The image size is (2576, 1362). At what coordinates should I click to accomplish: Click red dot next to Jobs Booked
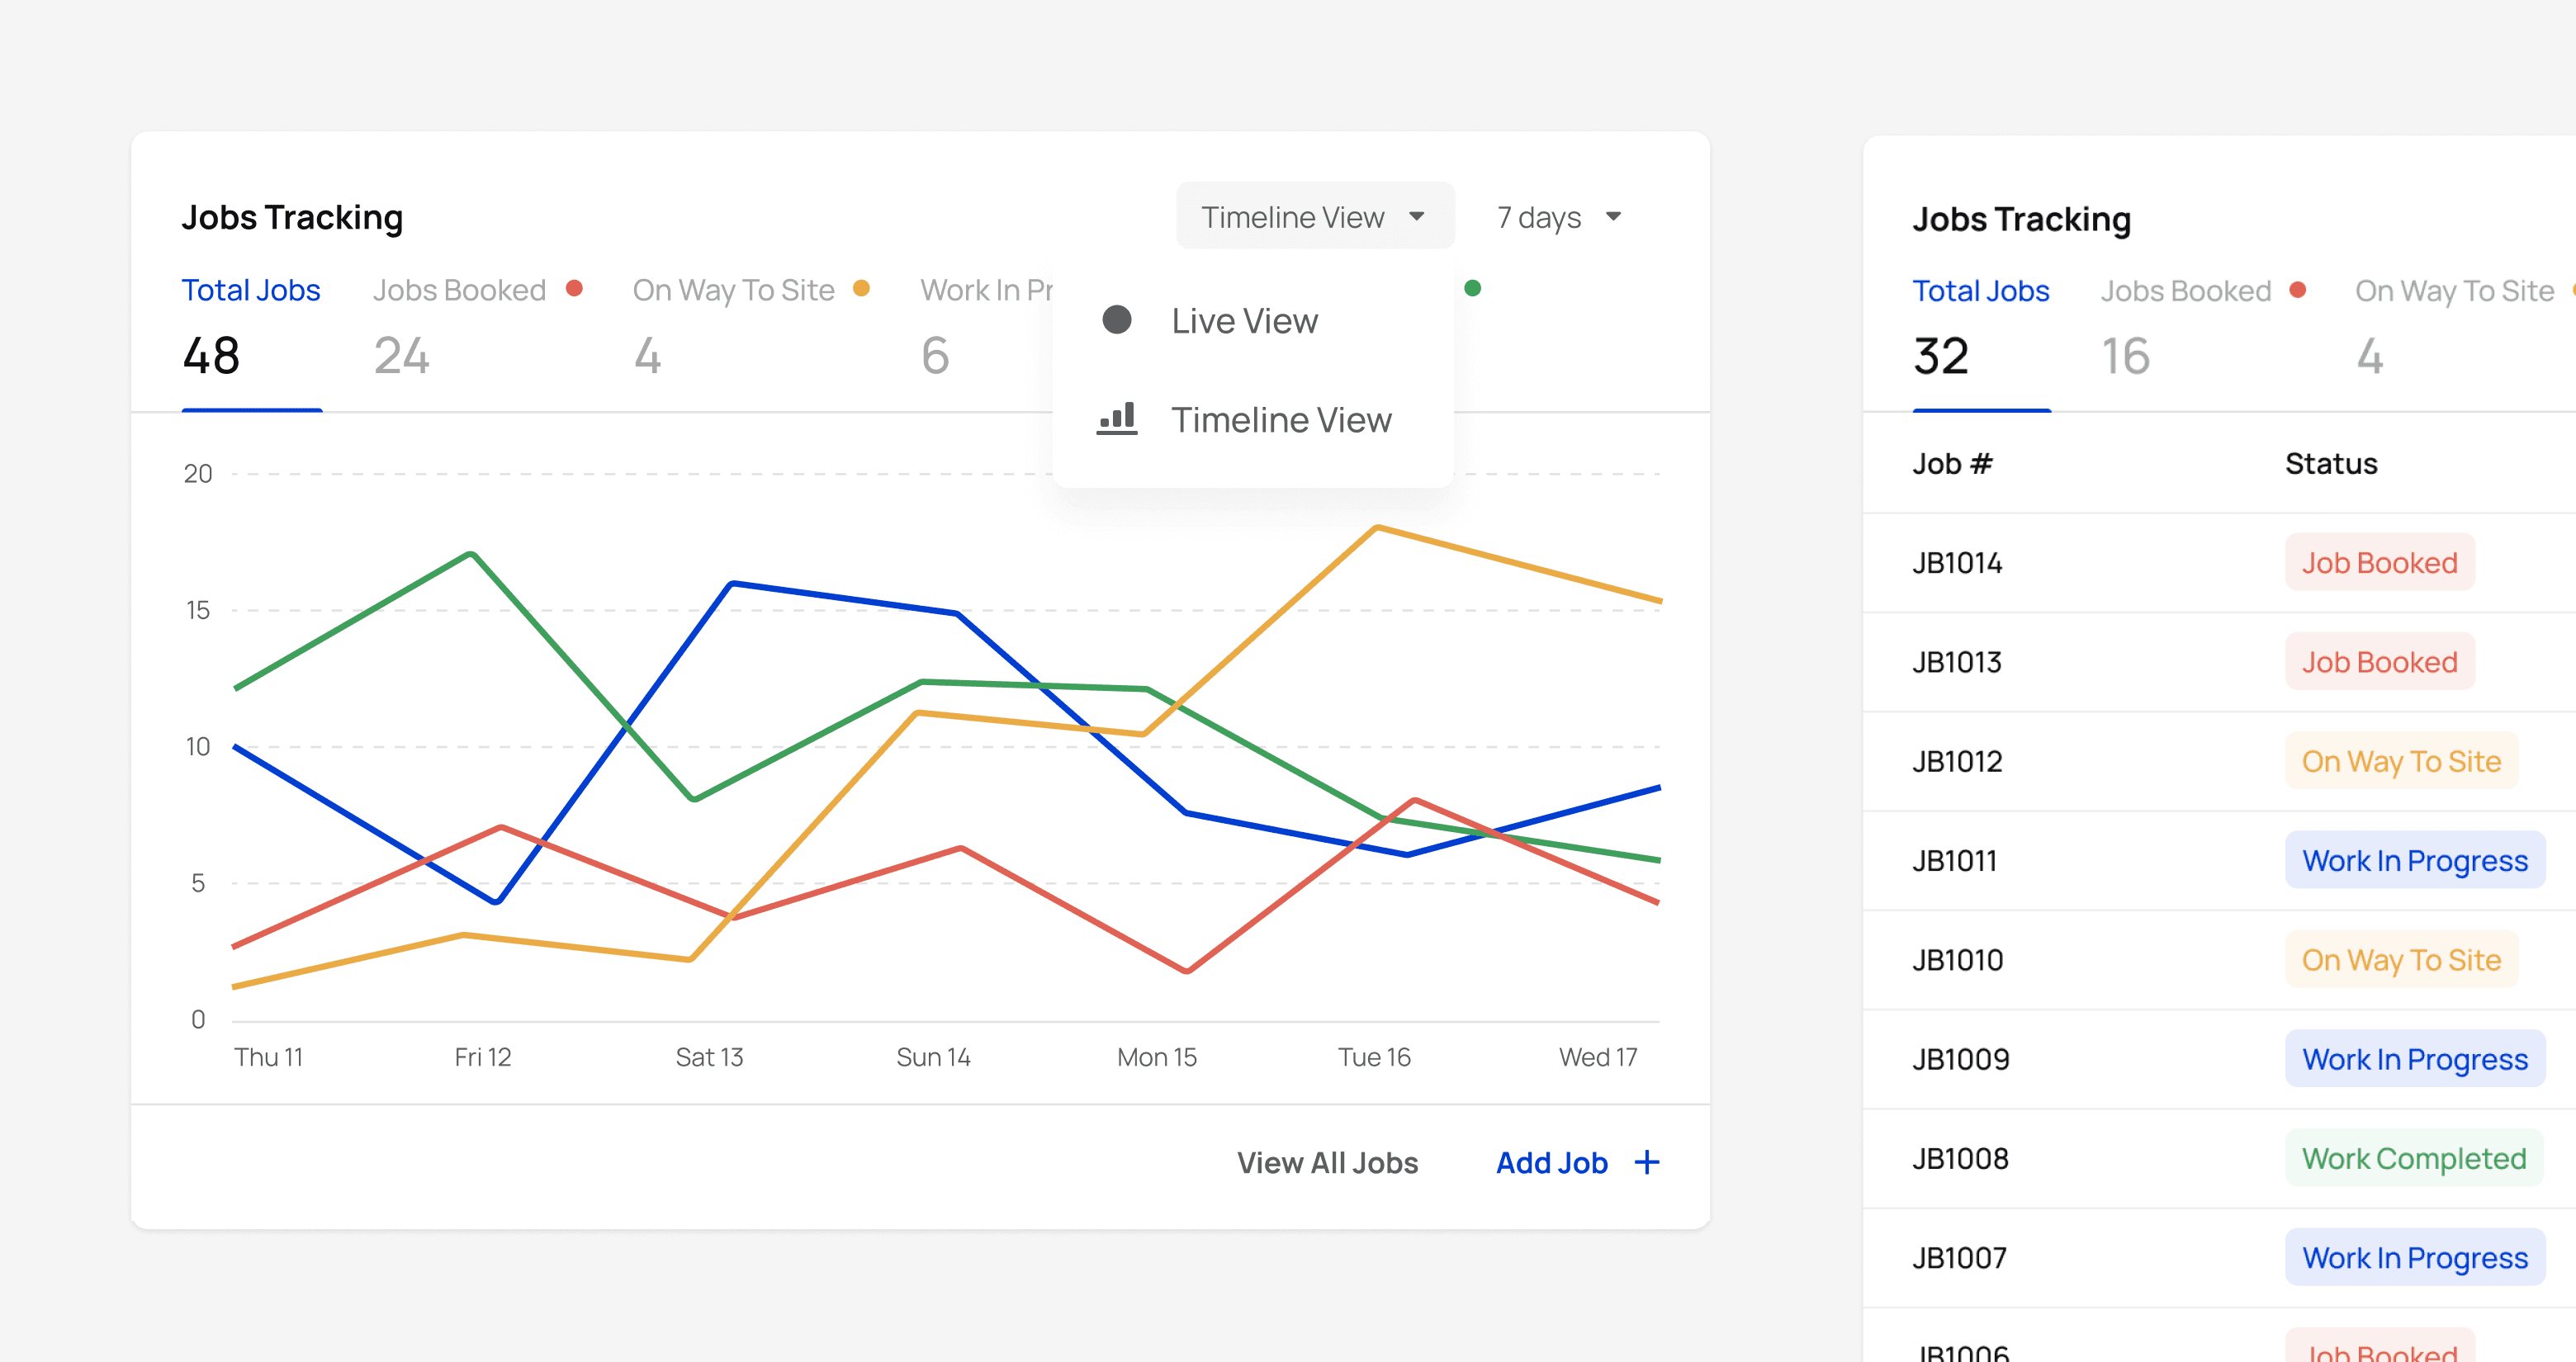click(x=574, y=288)
